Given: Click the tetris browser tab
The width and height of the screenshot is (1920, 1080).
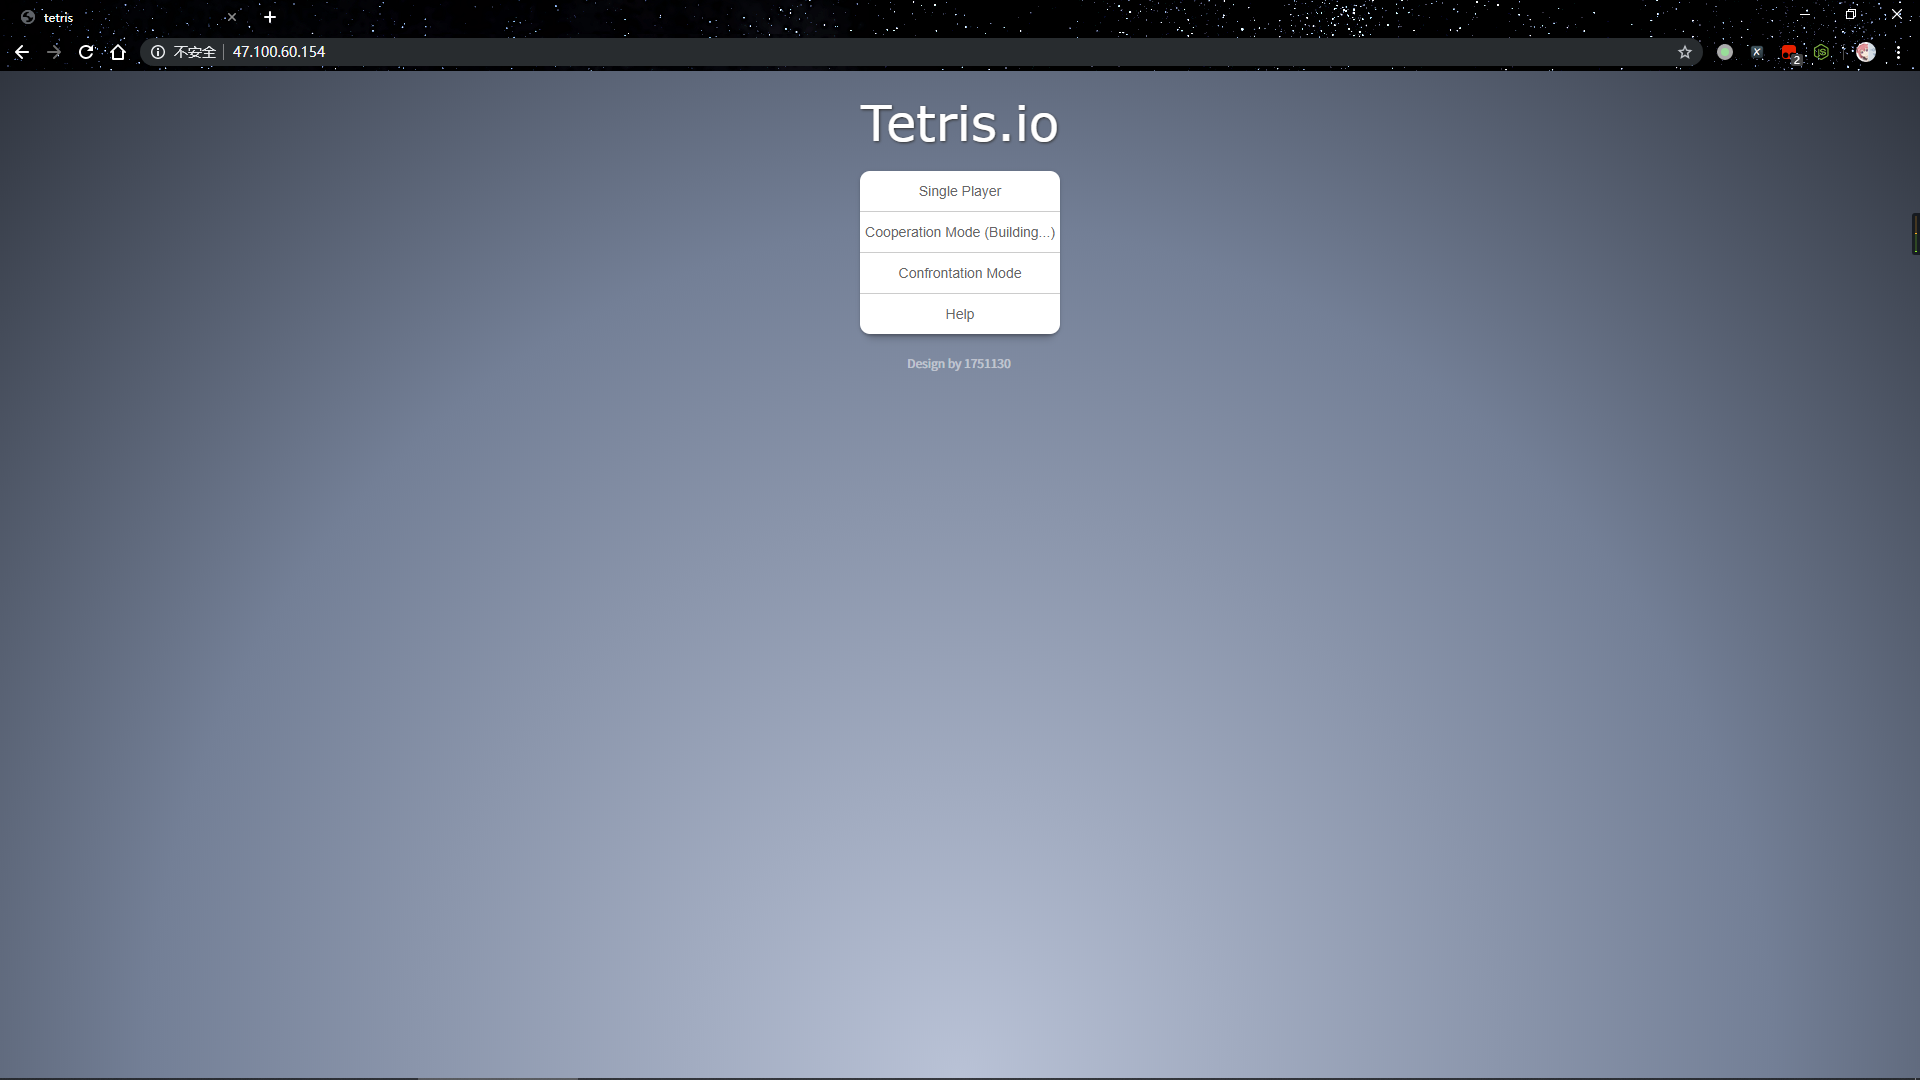Looking at the screenshot, I should coord(120,17).
